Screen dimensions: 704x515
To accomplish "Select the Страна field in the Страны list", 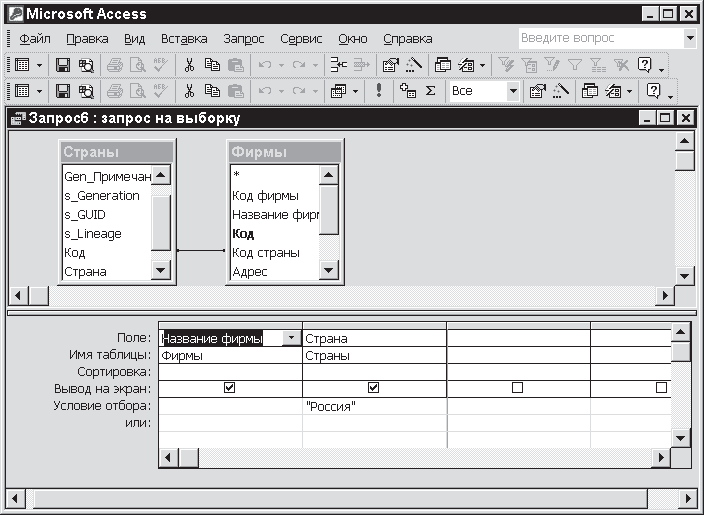I will 86,272.
